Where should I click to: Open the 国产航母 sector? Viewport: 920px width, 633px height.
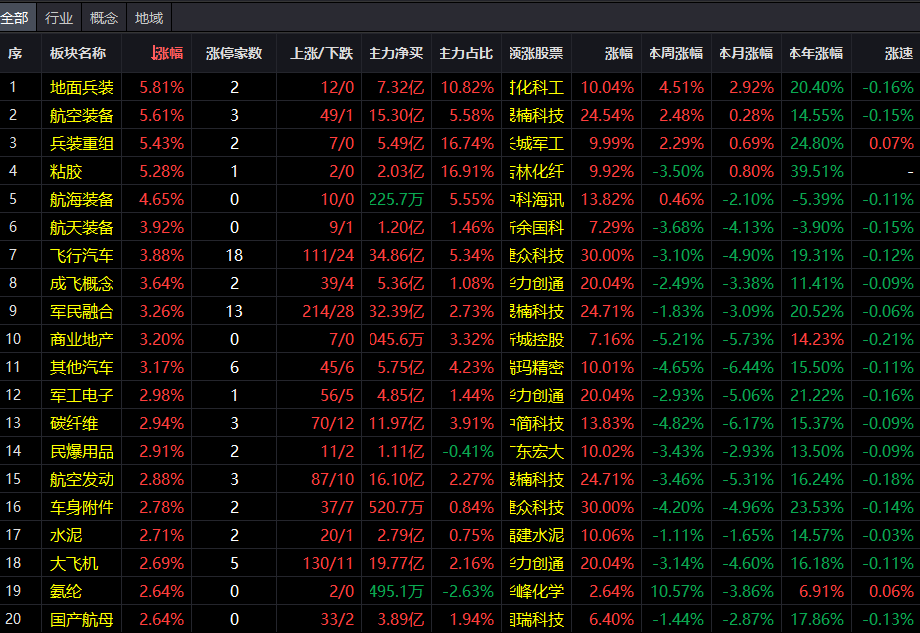coord(82,620)
